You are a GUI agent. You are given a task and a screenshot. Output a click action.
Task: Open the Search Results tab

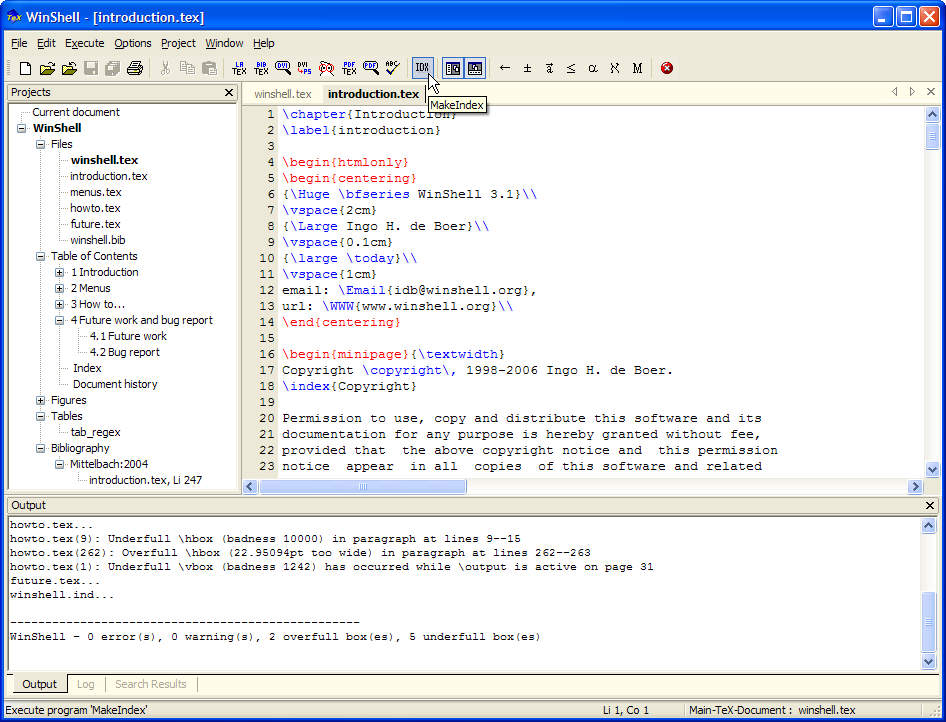click(151, 684)
